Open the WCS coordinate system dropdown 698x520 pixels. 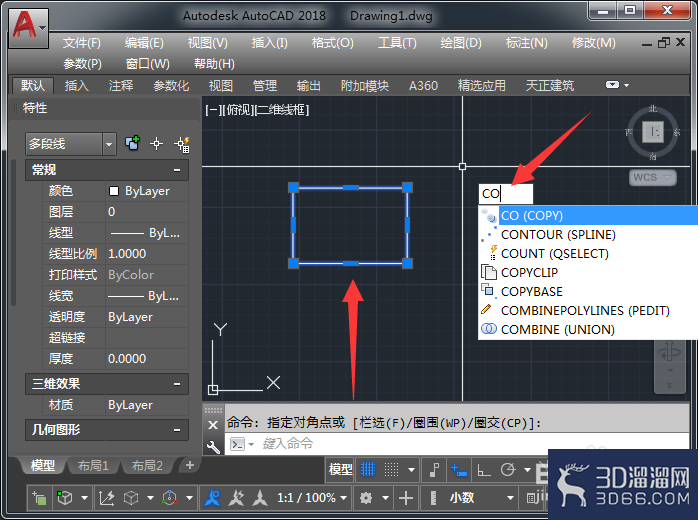click(653, 177)
